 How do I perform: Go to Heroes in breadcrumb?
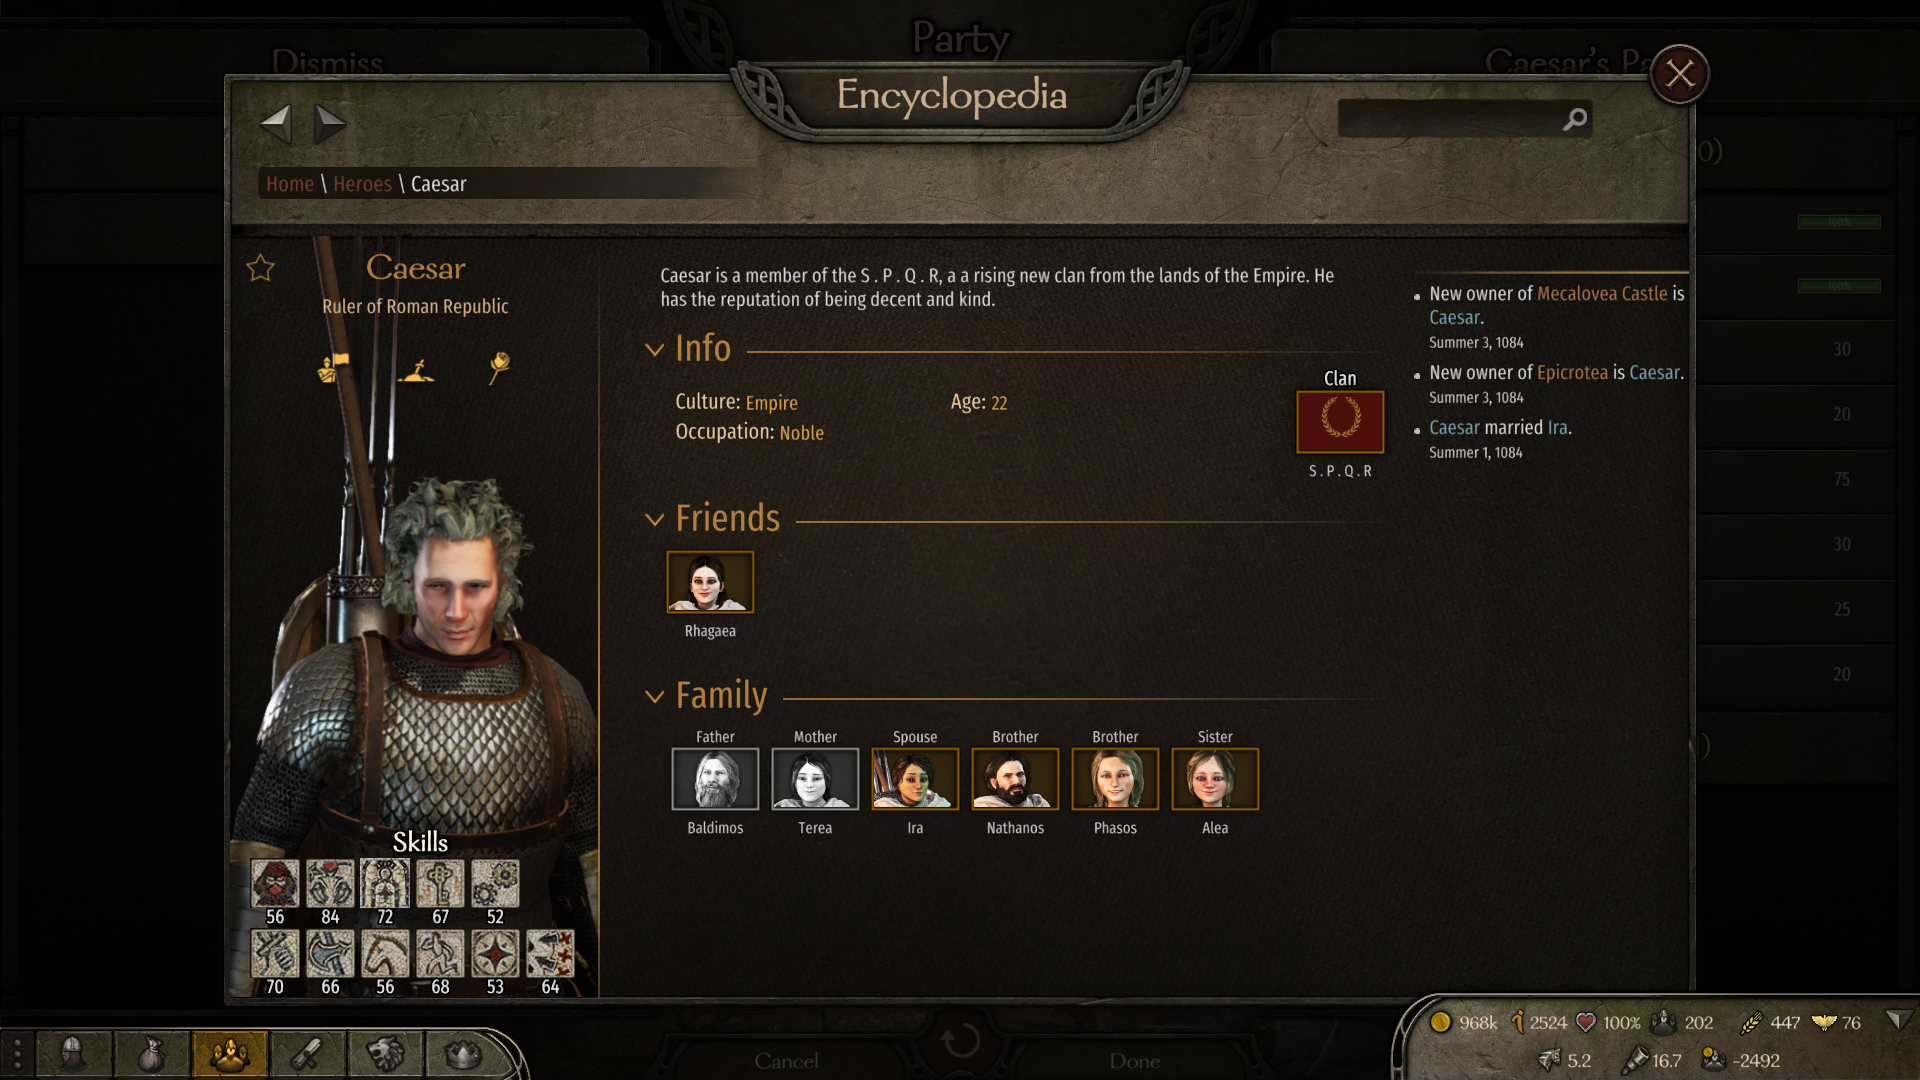362,184
